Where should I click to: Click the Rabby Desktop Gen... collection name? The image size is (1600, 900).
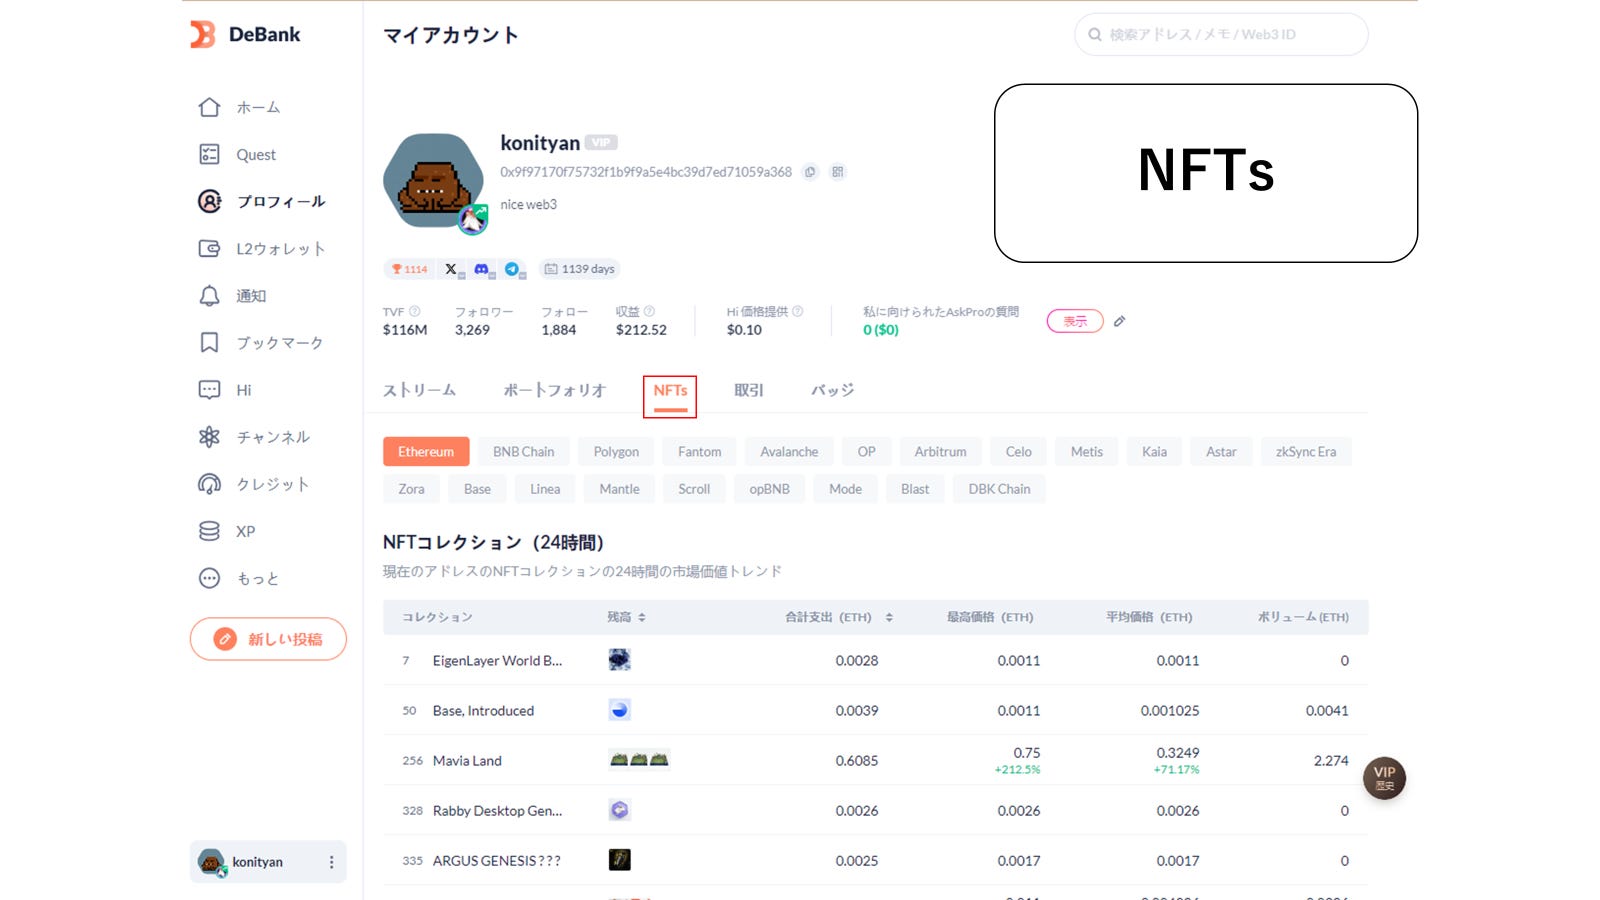(x=497, y=811)
